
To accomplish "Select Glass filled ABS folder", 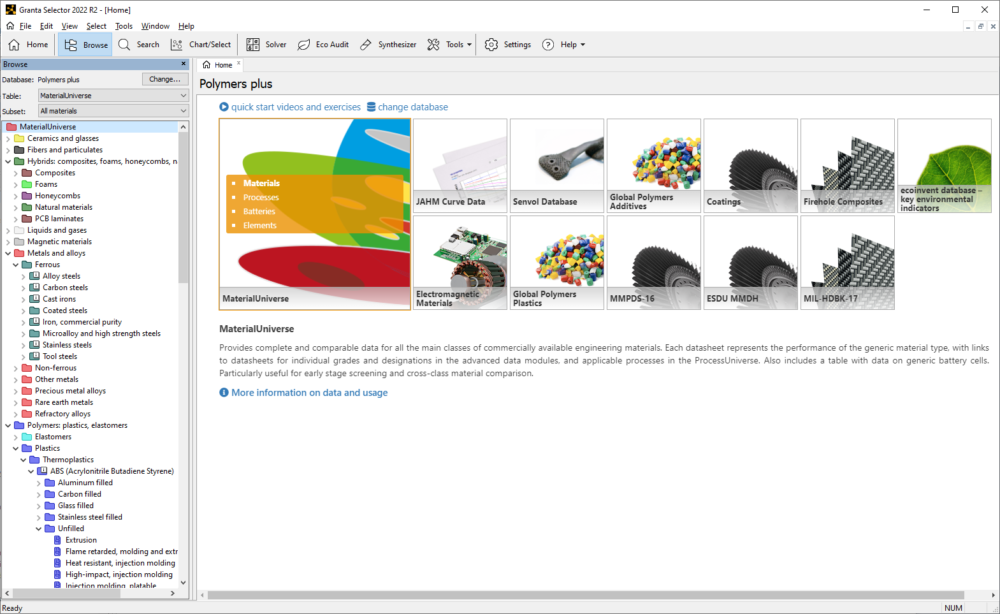I will (75, 506).
